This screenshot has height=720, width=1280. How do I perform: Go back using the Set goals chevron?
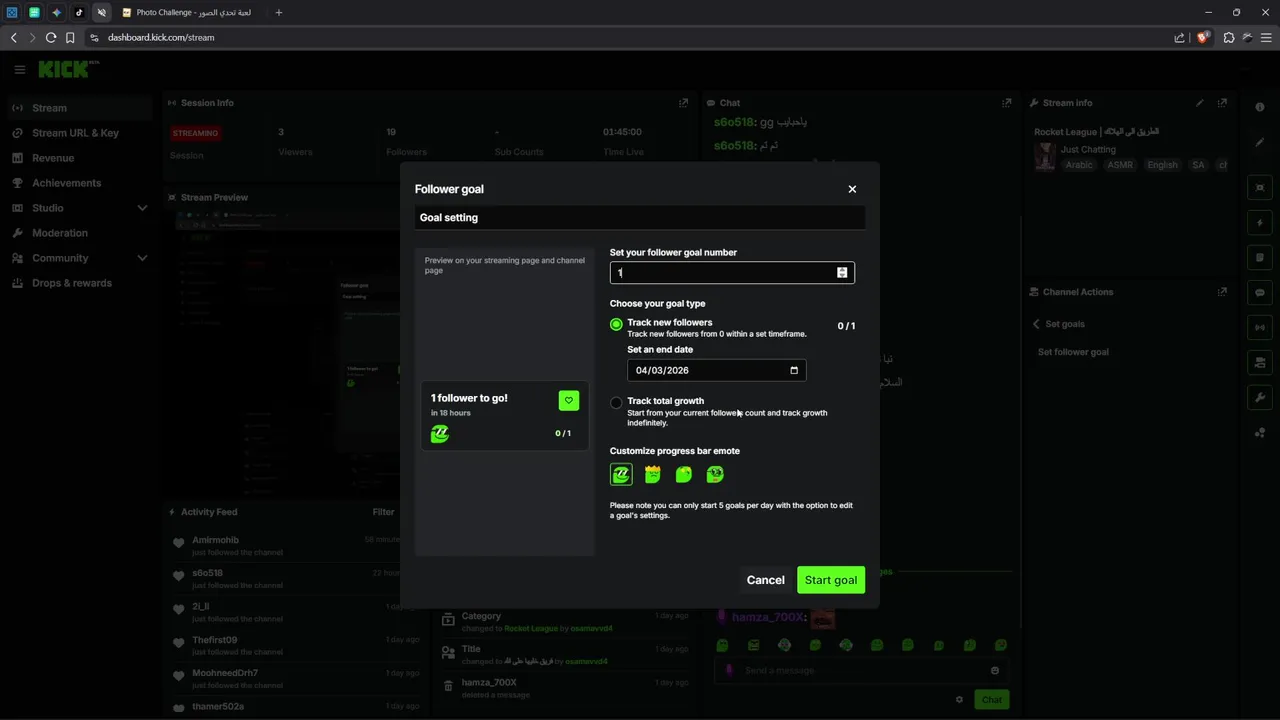pyautogui.click(x=1036, y=324)
